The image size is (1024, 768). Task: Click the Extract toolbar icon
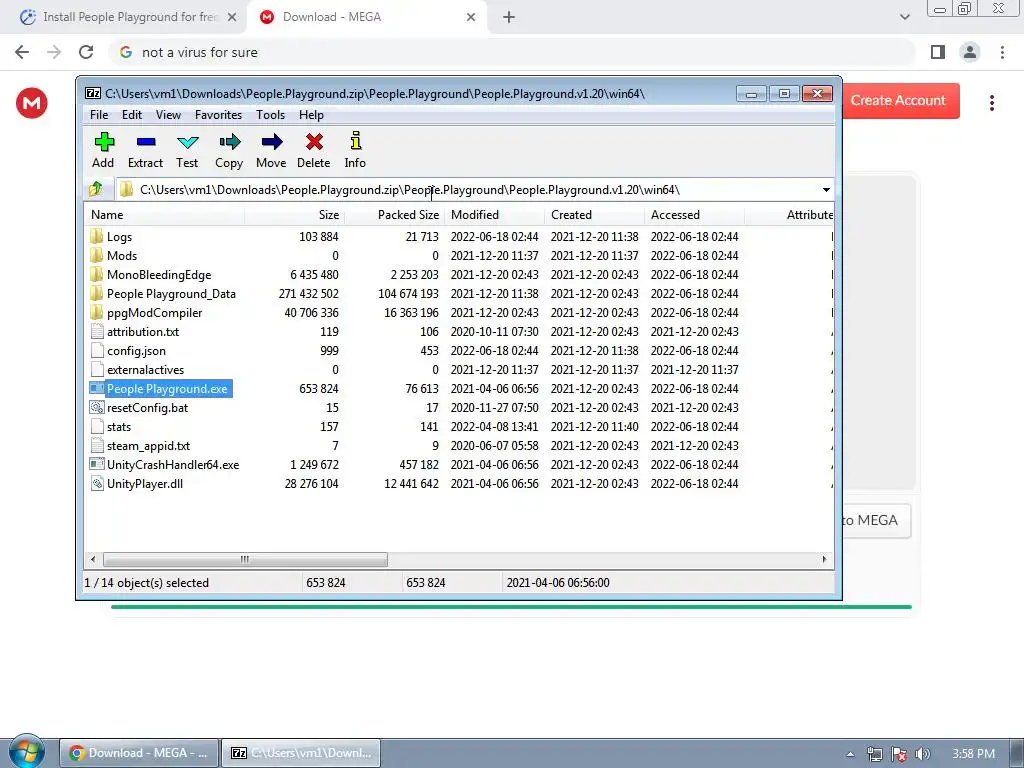tap(146, 142)
